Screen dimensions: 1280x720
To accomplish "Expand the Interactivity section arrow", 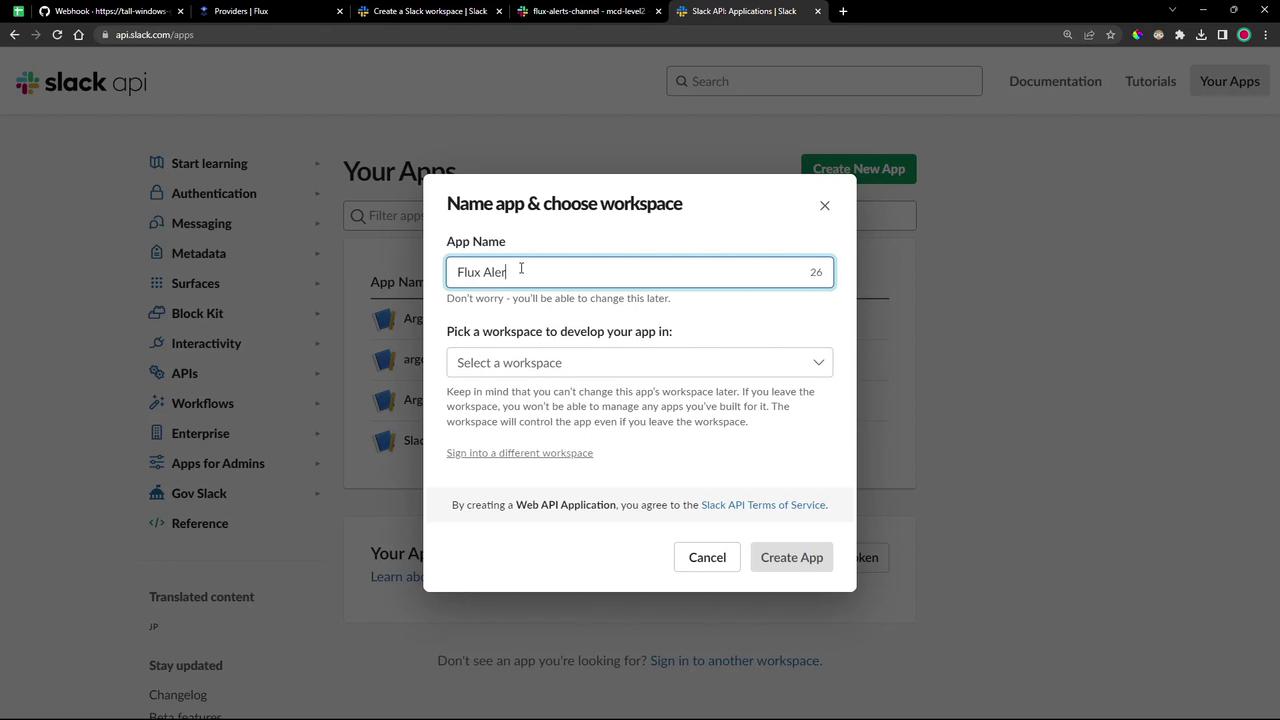I will tap(318, 343).
